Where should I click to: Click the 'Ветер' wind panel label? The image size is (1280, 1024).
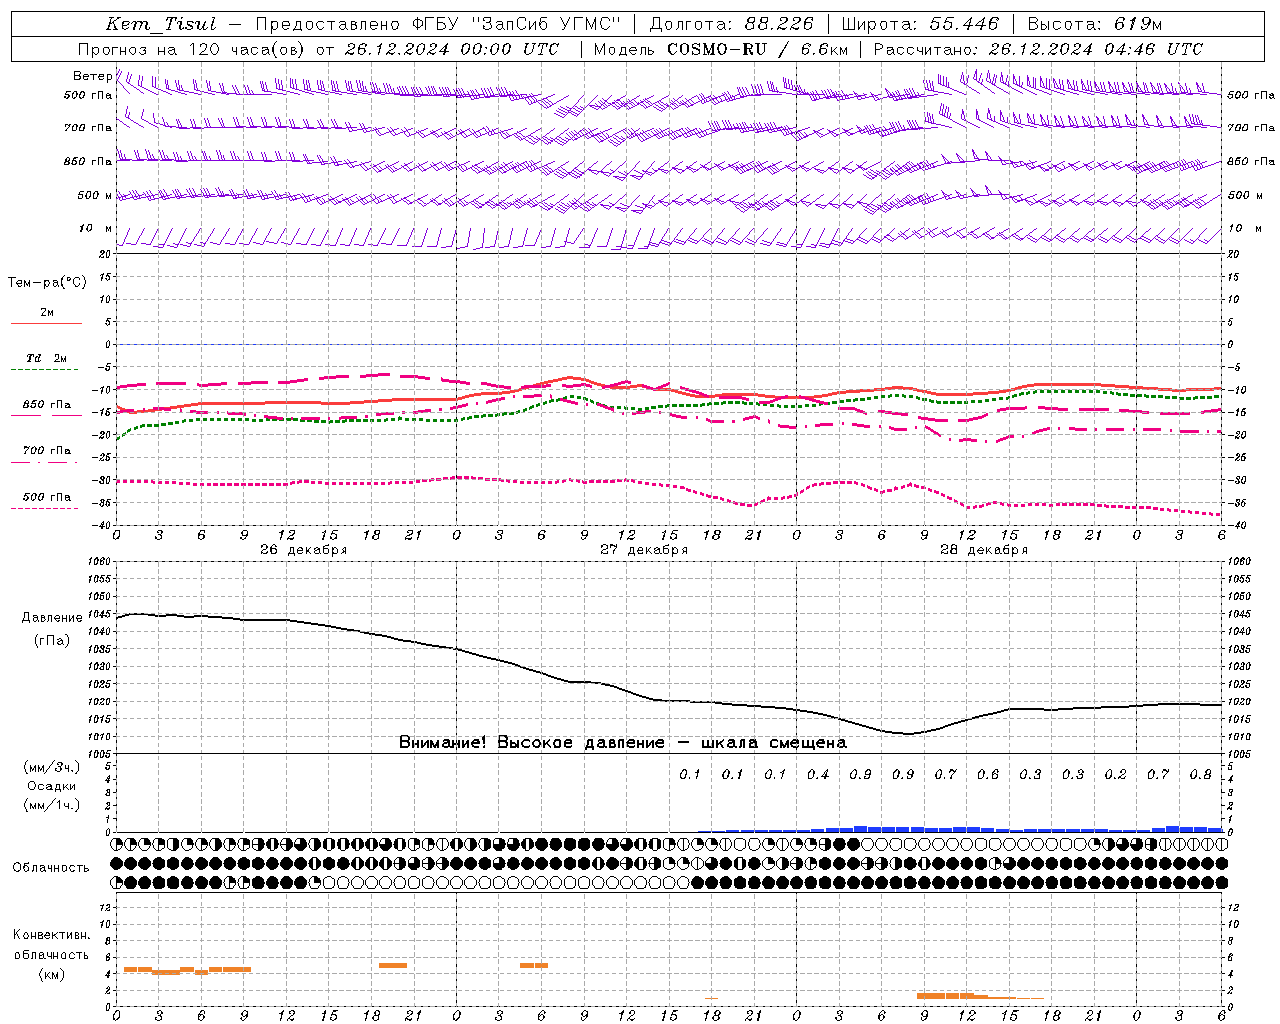tap(92, 76)
